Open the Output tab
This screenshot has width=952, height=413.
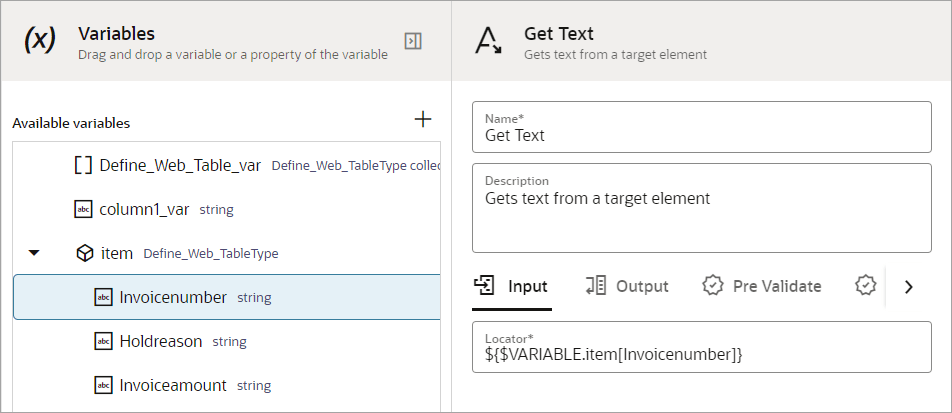pos(627,286)
